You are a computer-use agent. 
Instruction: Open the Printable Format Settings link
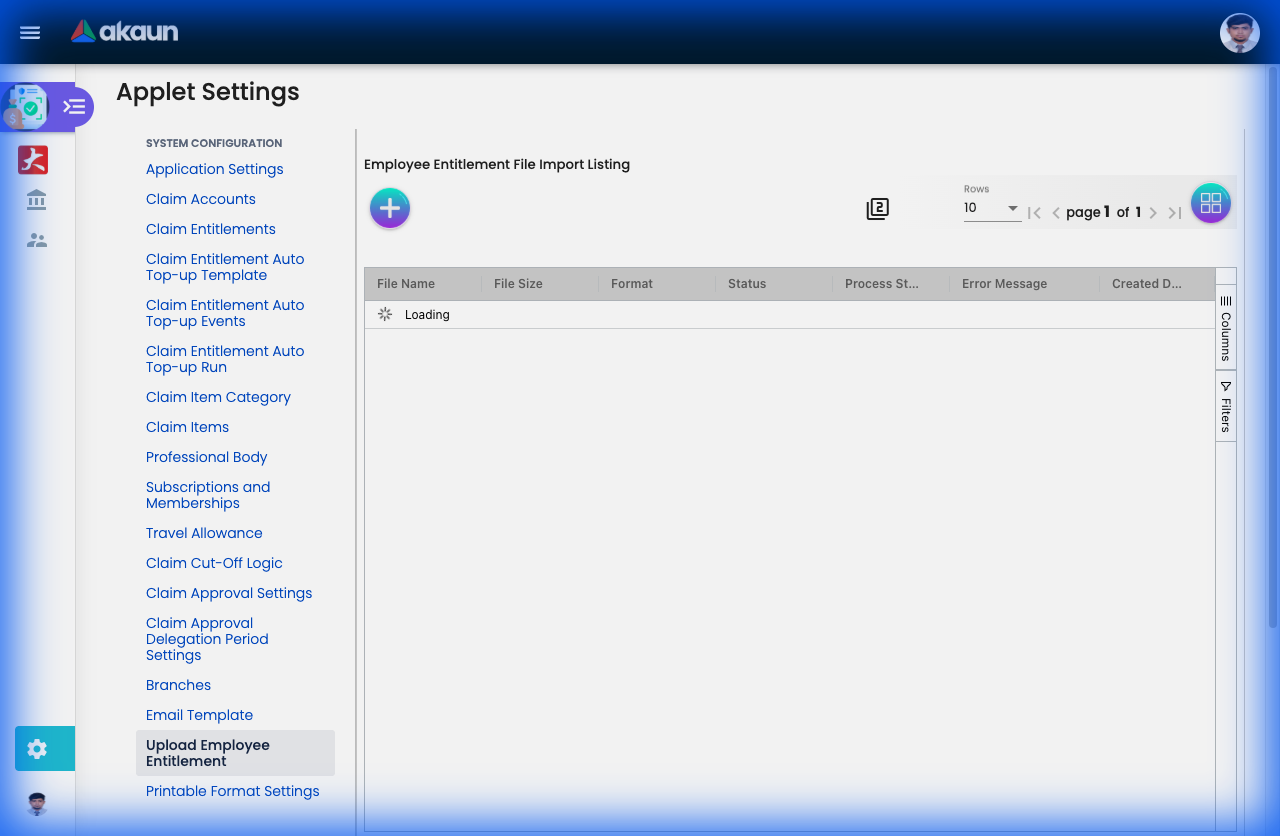tap(232, 790)
